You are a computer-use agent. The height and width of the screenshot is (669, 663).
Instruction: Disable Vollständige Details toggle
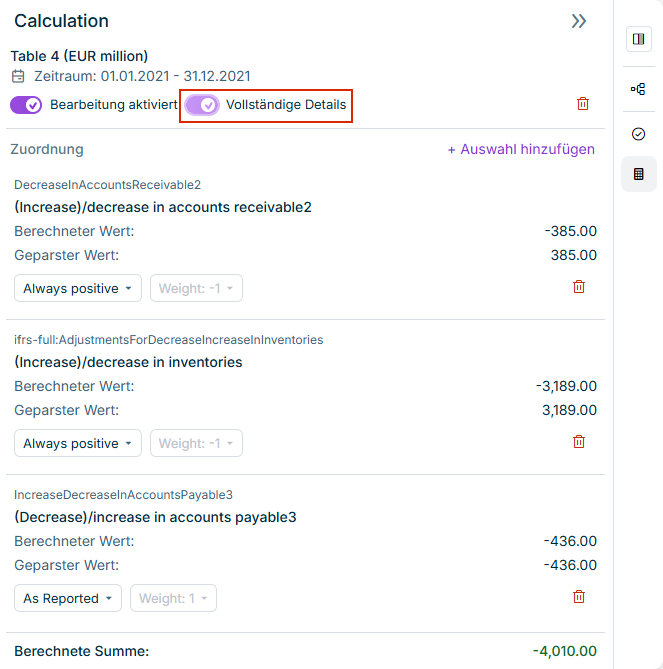pyautogui.click(x=202, y=105)
